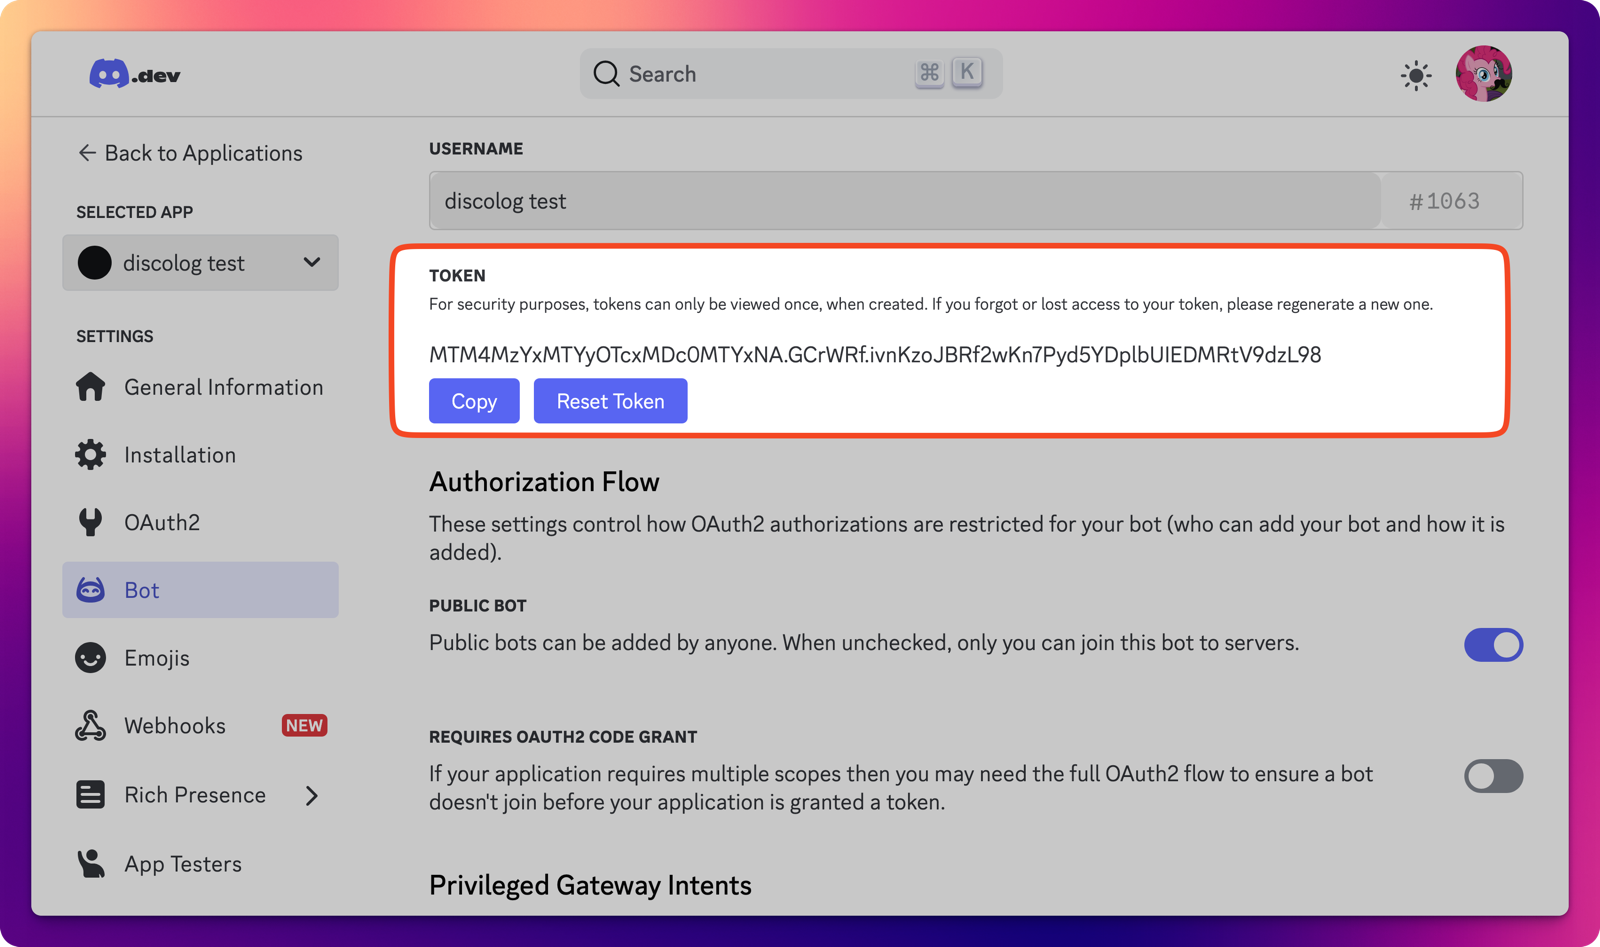The image size is (1600, 947).
Task: Click the Discord .dev logo
Action: (x=134, y=75)
